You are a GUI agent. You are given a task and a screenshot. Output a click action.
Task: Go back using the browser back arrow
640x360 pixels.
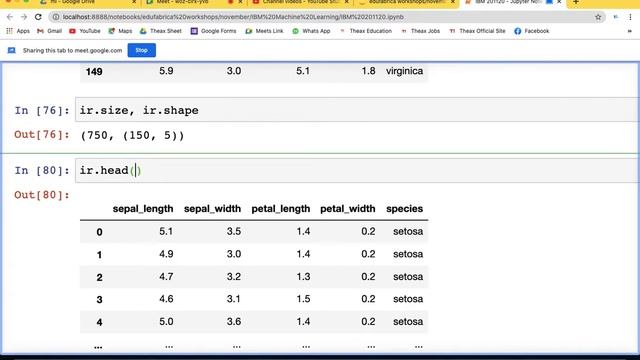(10, 17)
